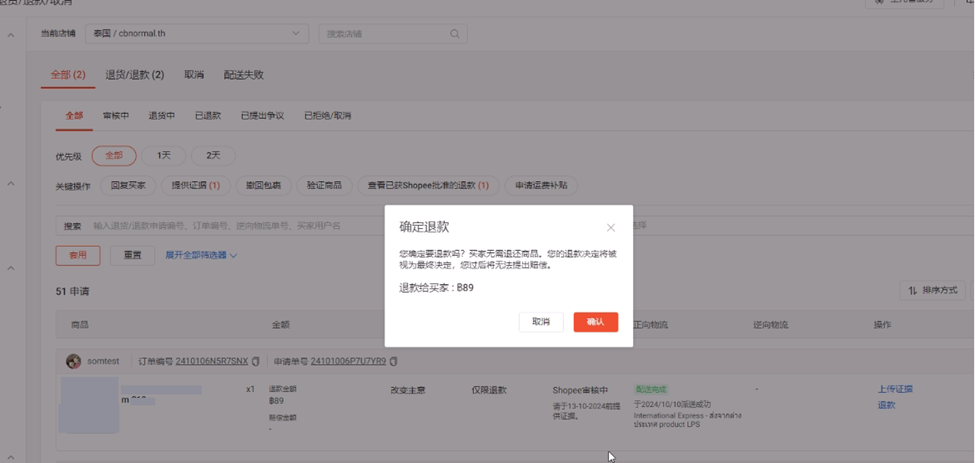Image resolution: width=975 pixels, height=463 pixels.
Task: Click the product thumbnail in the order row
Action: pos(88,405)
